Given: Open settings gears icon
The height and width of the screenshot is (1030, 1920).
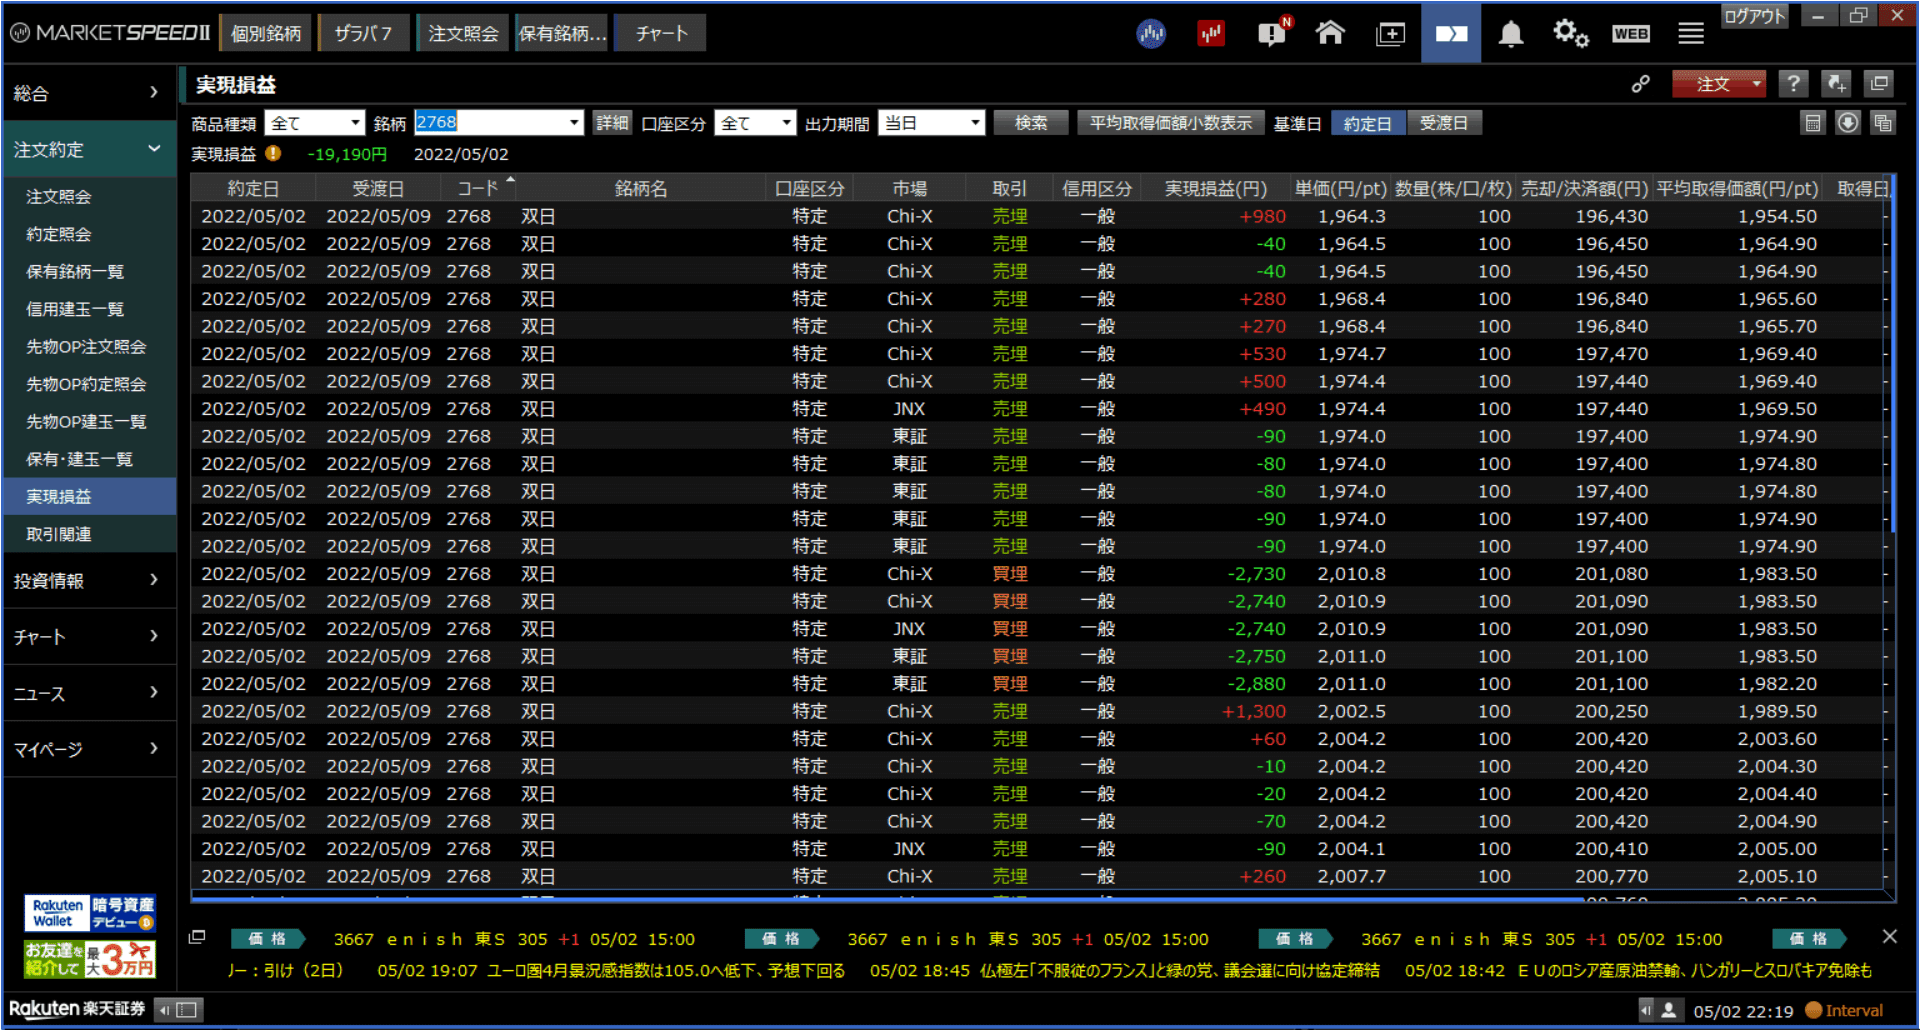Looking at the screenshot, I should click(1570, 34).
